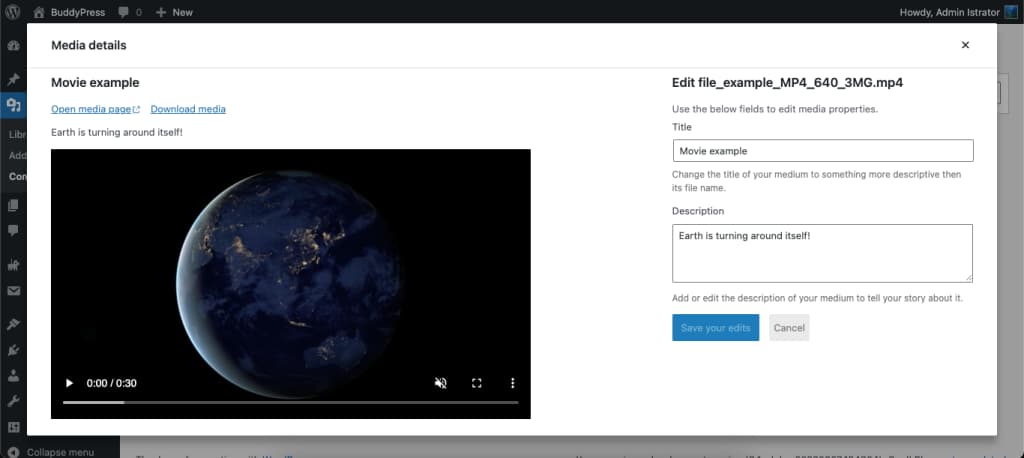Click the Description textarea resize handle
The image size is (1024, 458).
[968, 278]
